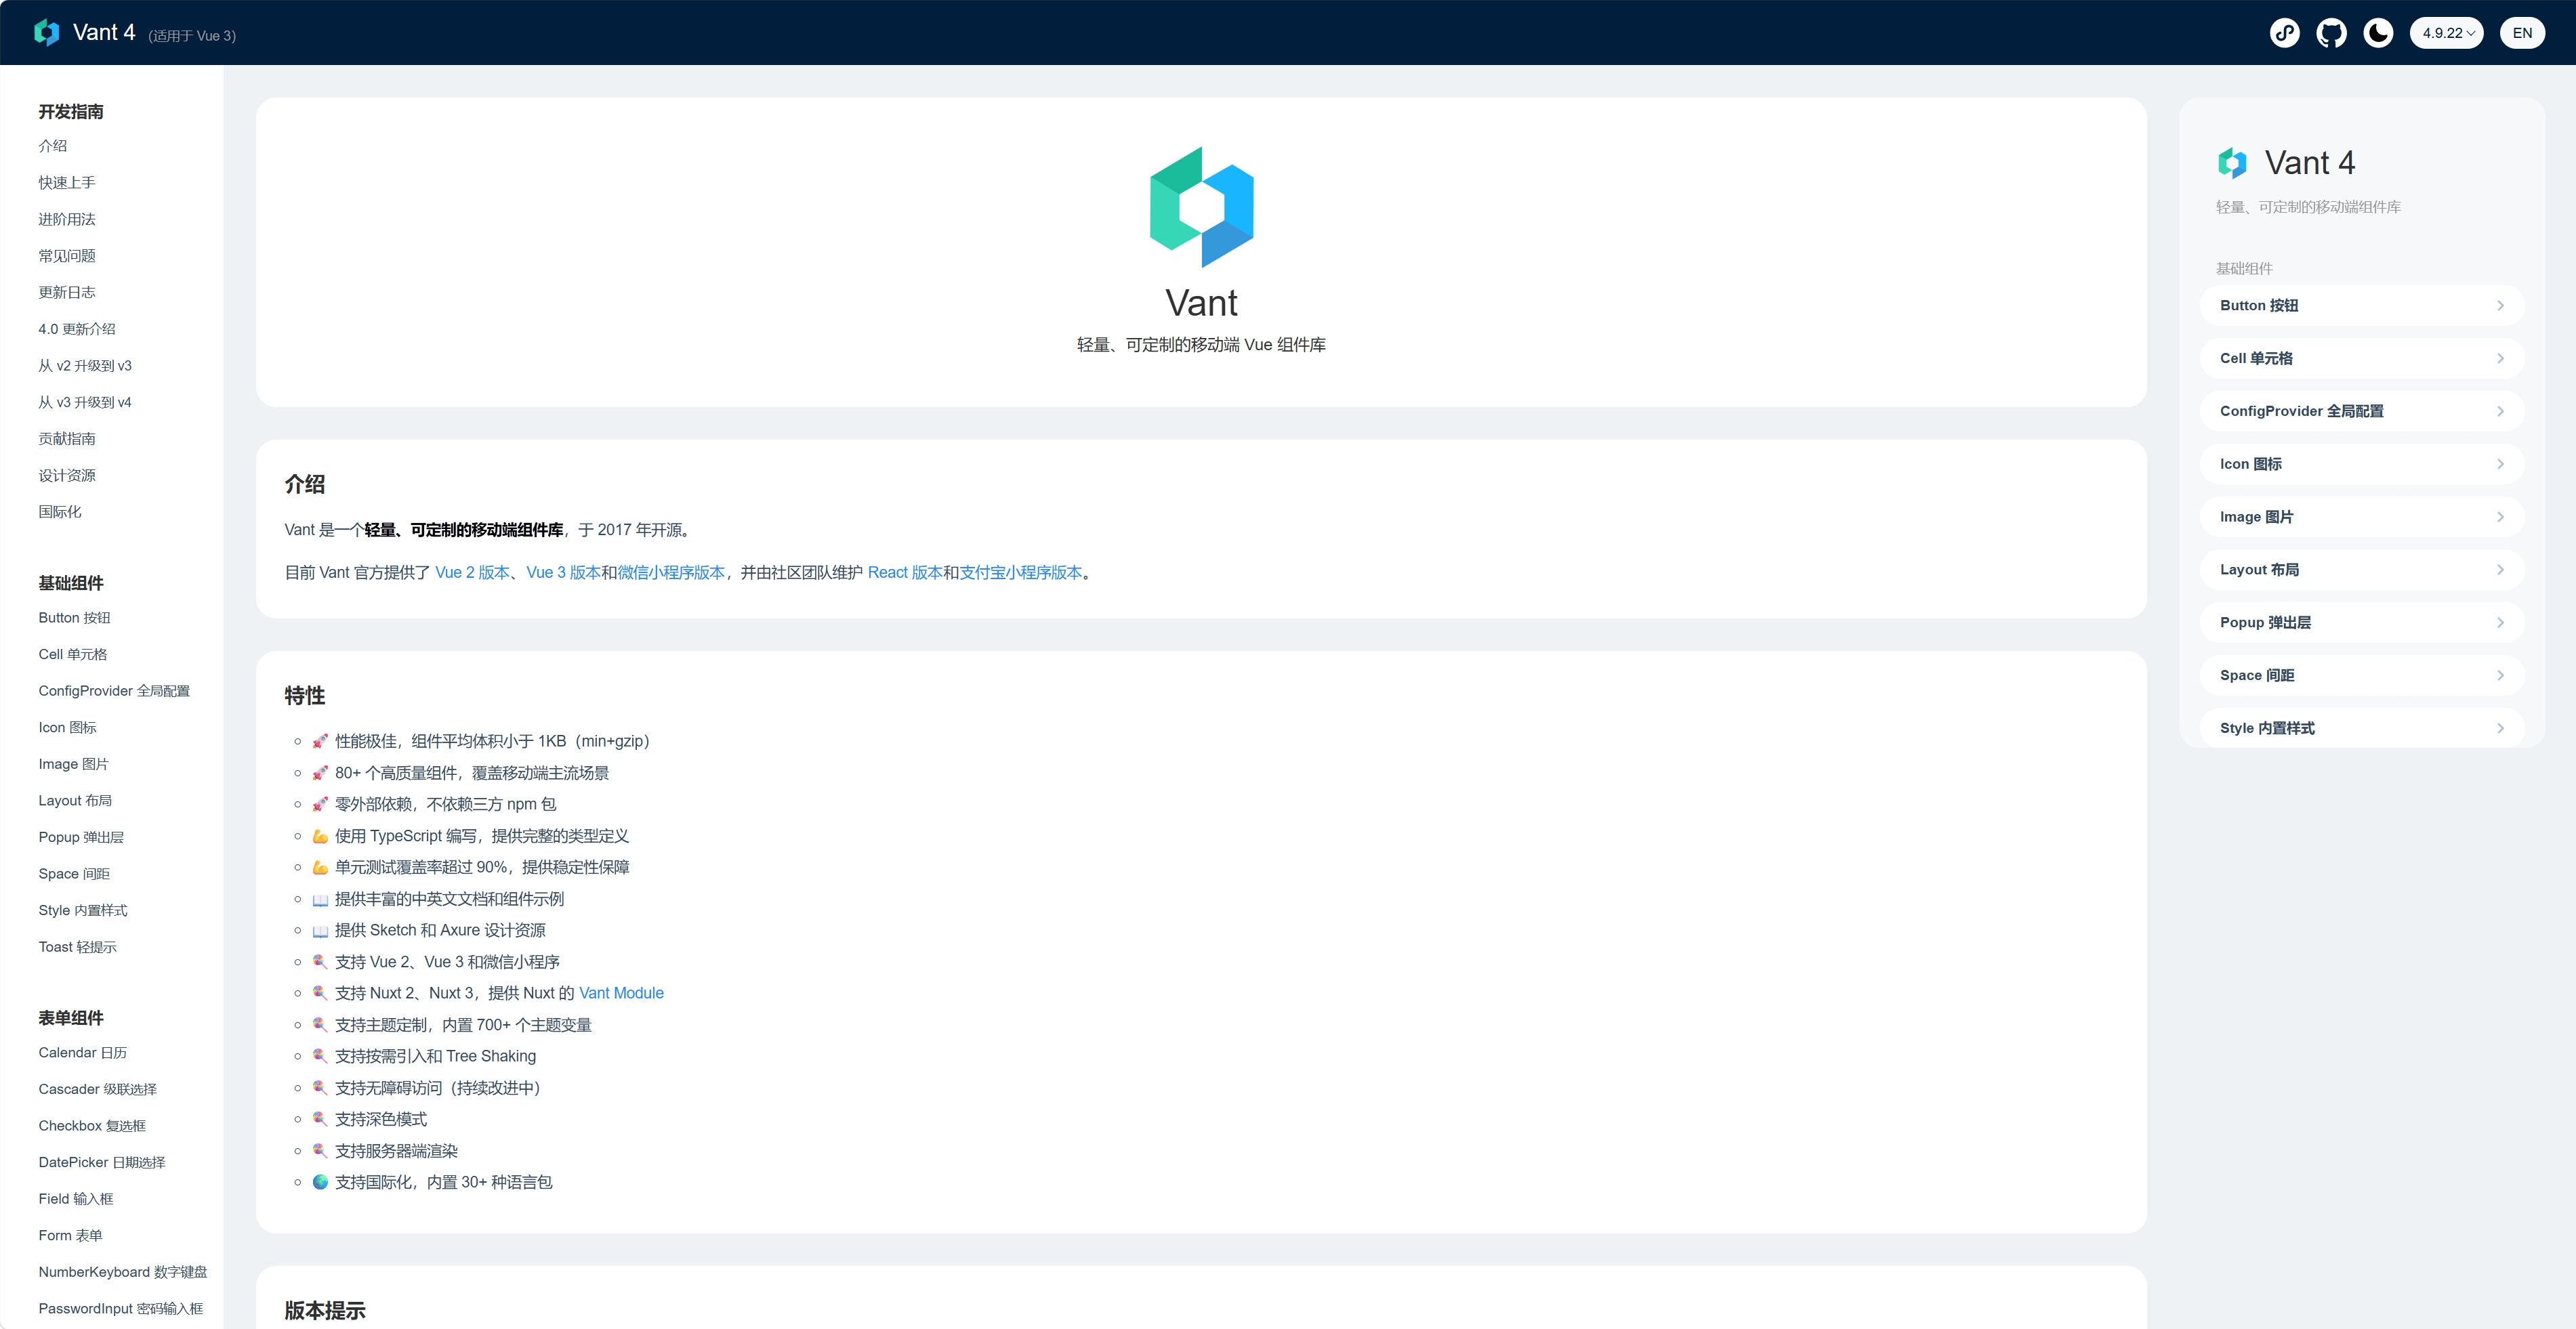Open NumberKeyboard 数字键盘 in the sidebar
The image size is (2576, 1329).
[x=123, y=1272]
